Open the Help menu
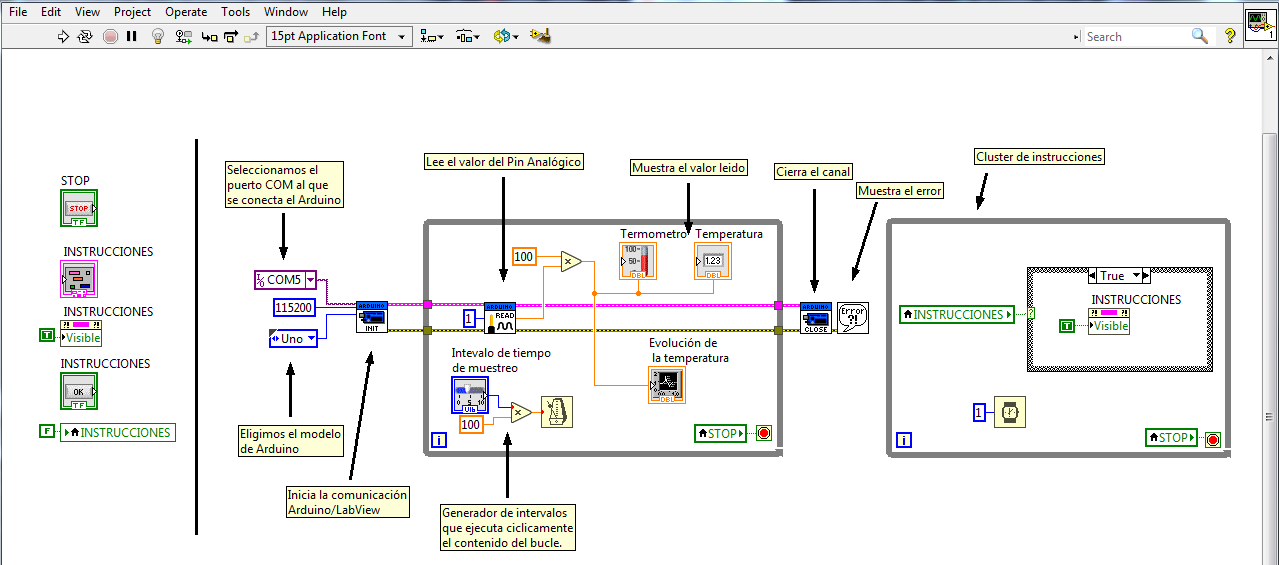 point(335,12)
